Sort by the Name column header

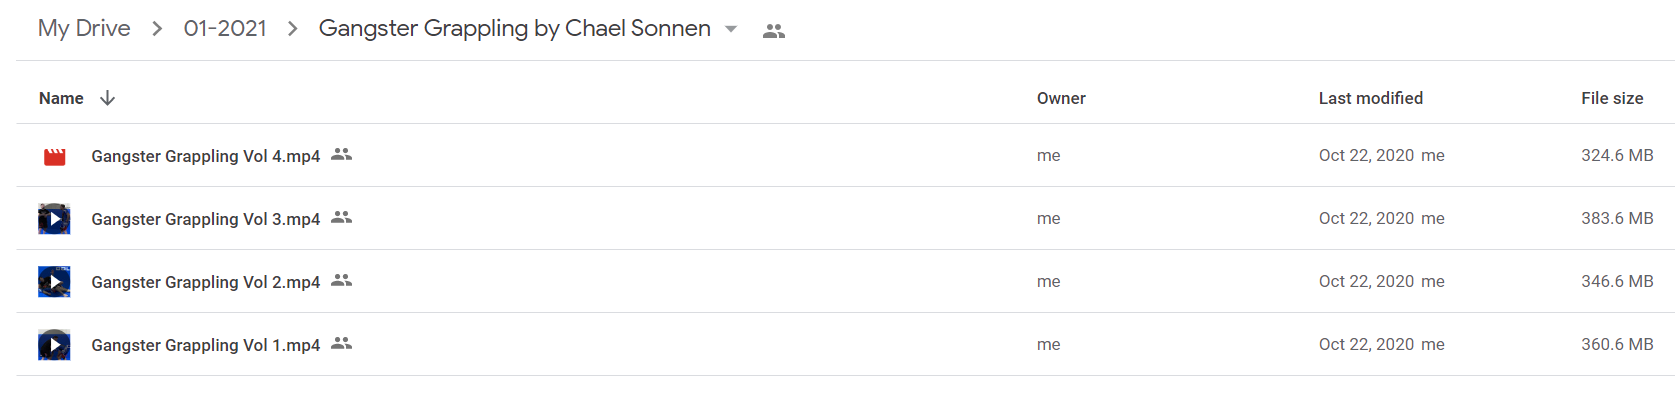[61, 98]
